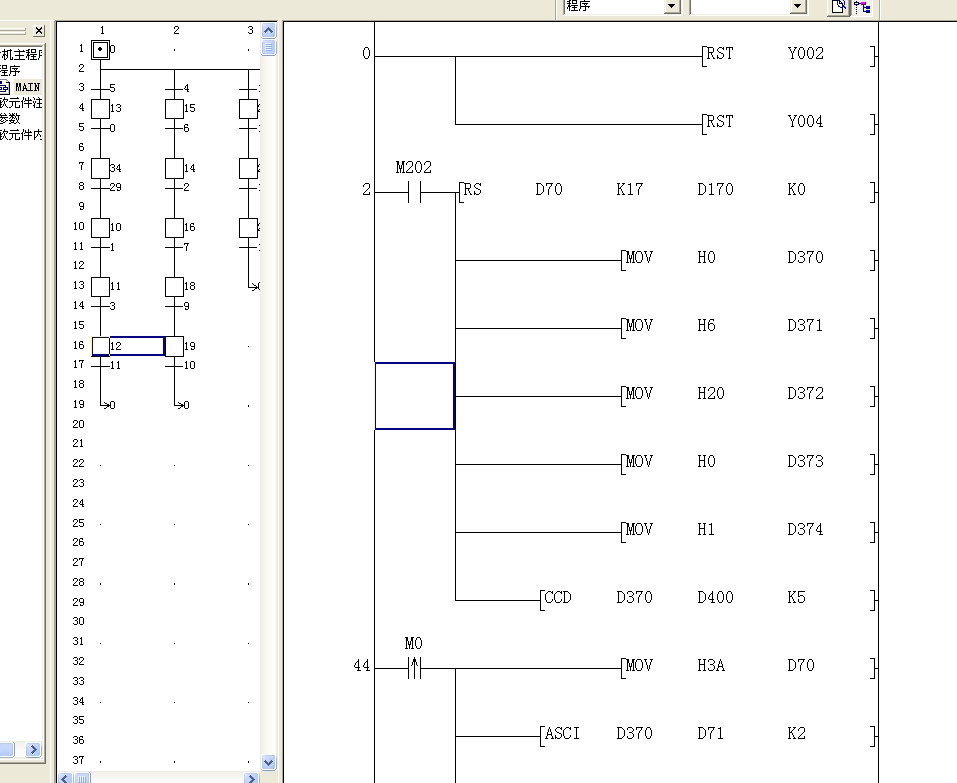Screen dimensions: 957x783
Task: Select SFC step box 18
Action: (x=174, y=287)
